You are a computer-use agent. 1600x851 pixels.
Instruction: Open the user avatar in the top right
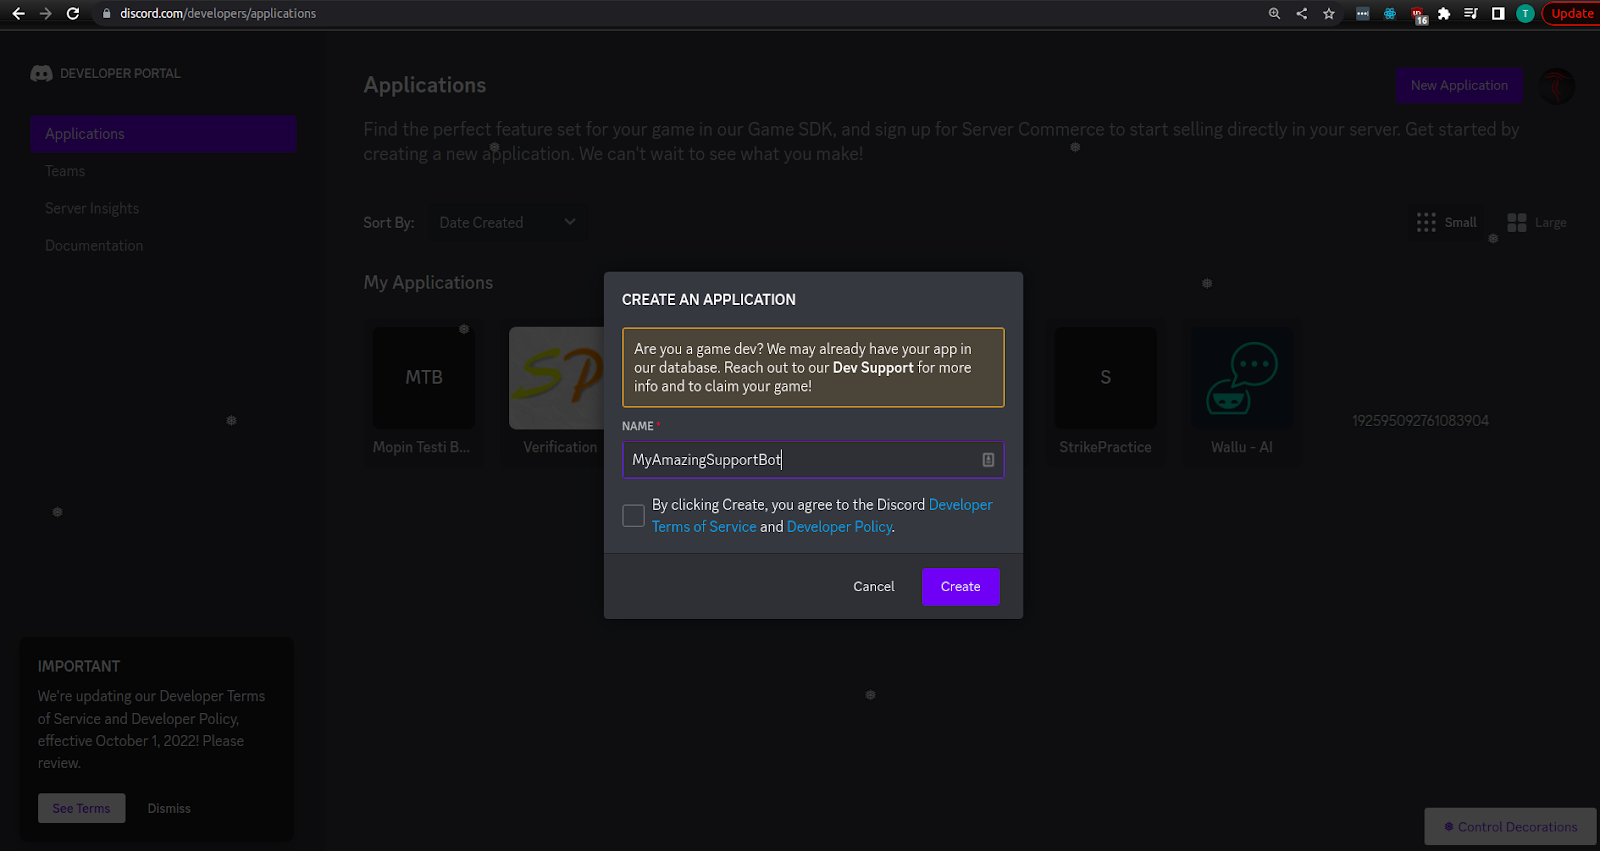[1556, 86]
